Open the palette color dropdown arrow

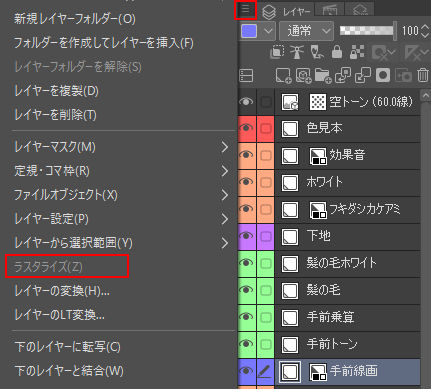pyautogui.click(x=268, y=31)
